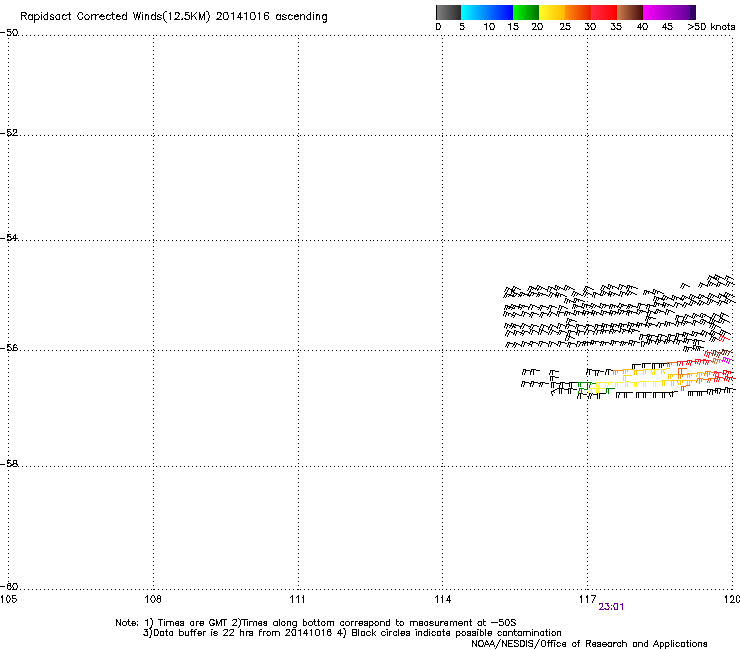The width and height of the screenshot is (740, 650).
Task: Click legend tick label '40'
Action: coord(642,27)
